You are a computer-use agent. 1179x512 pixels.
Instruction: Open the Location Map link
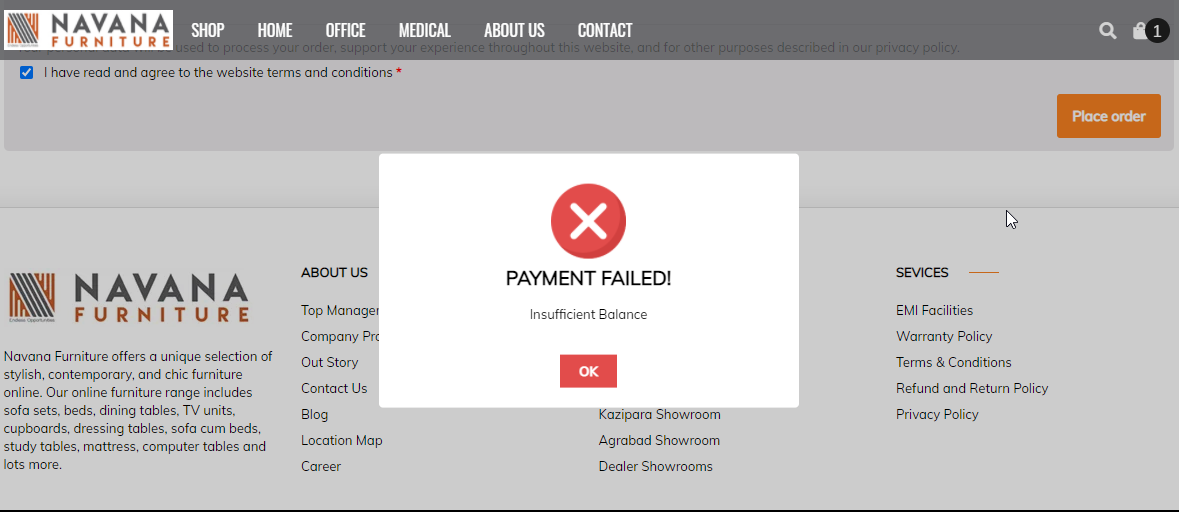pyautogui.click(x=341, y=440)
